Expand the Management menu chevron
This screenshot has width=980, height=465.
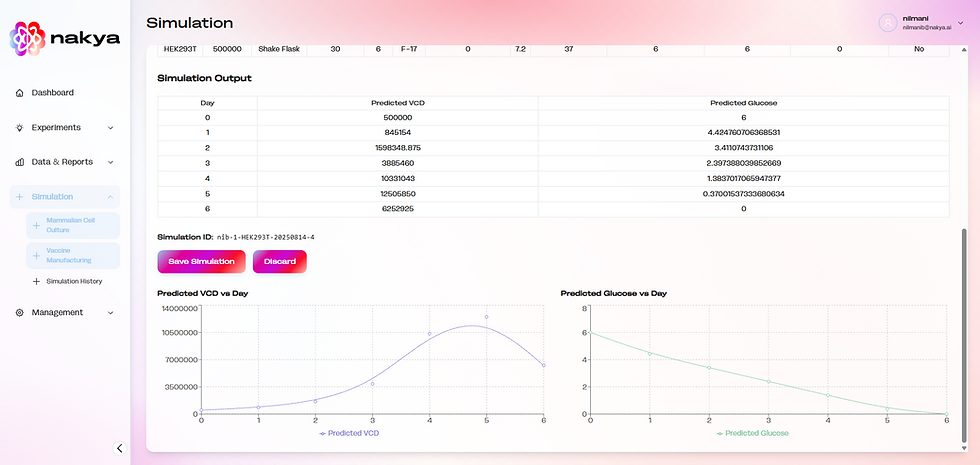pyautogui.click(x=111, y=312)
